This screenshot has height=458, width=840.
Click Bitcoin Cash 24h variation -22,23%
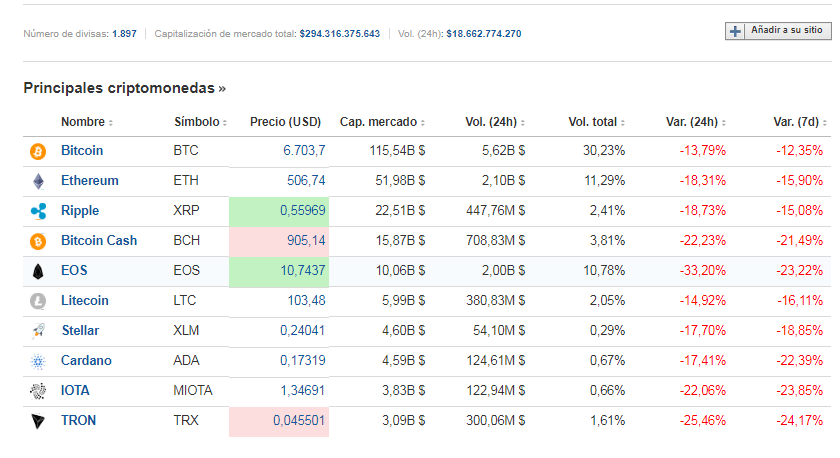[x=702, y=241]
